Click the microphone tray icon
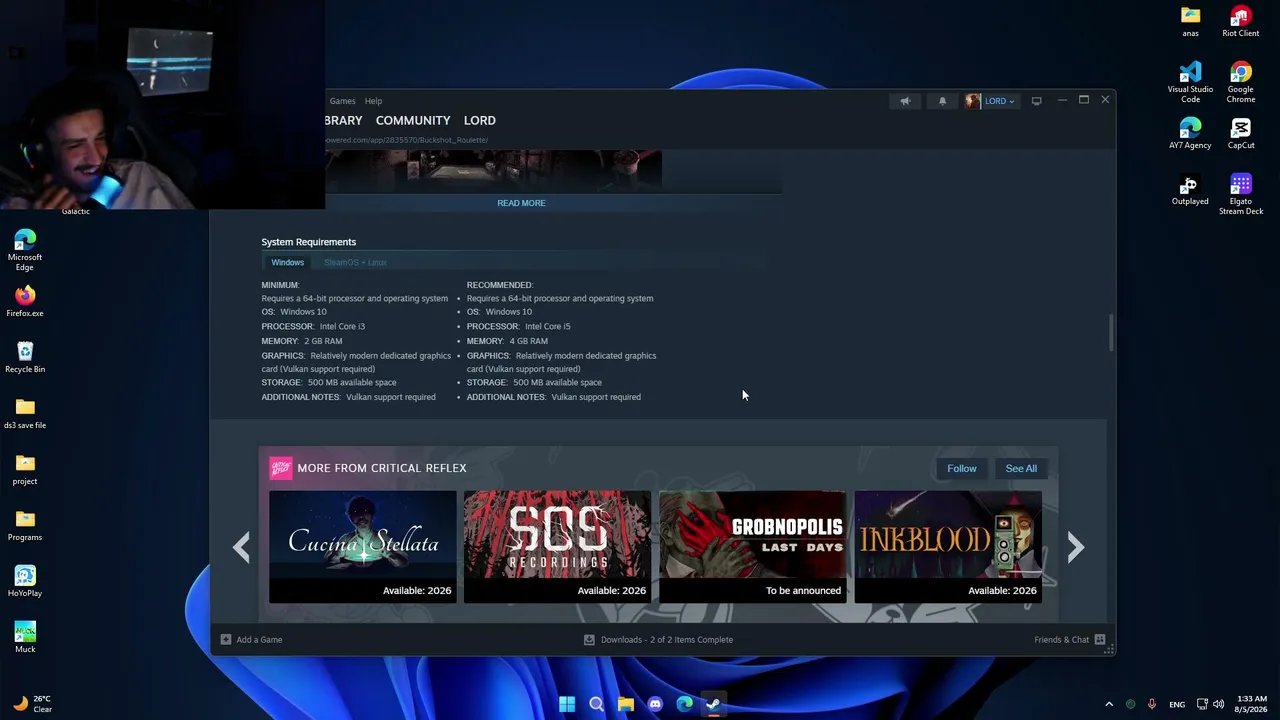This screenshot has height=720, width=1280. click(1152, 704)
